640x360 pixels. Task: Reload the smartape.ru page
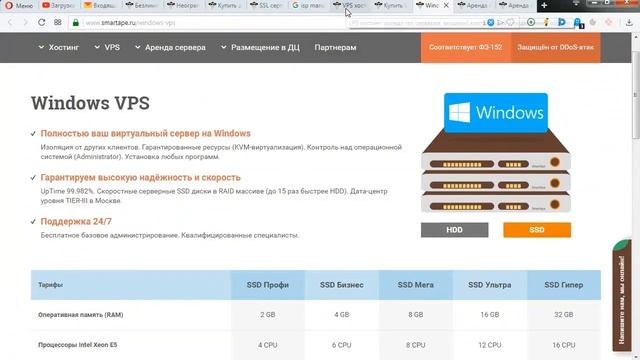42,23
